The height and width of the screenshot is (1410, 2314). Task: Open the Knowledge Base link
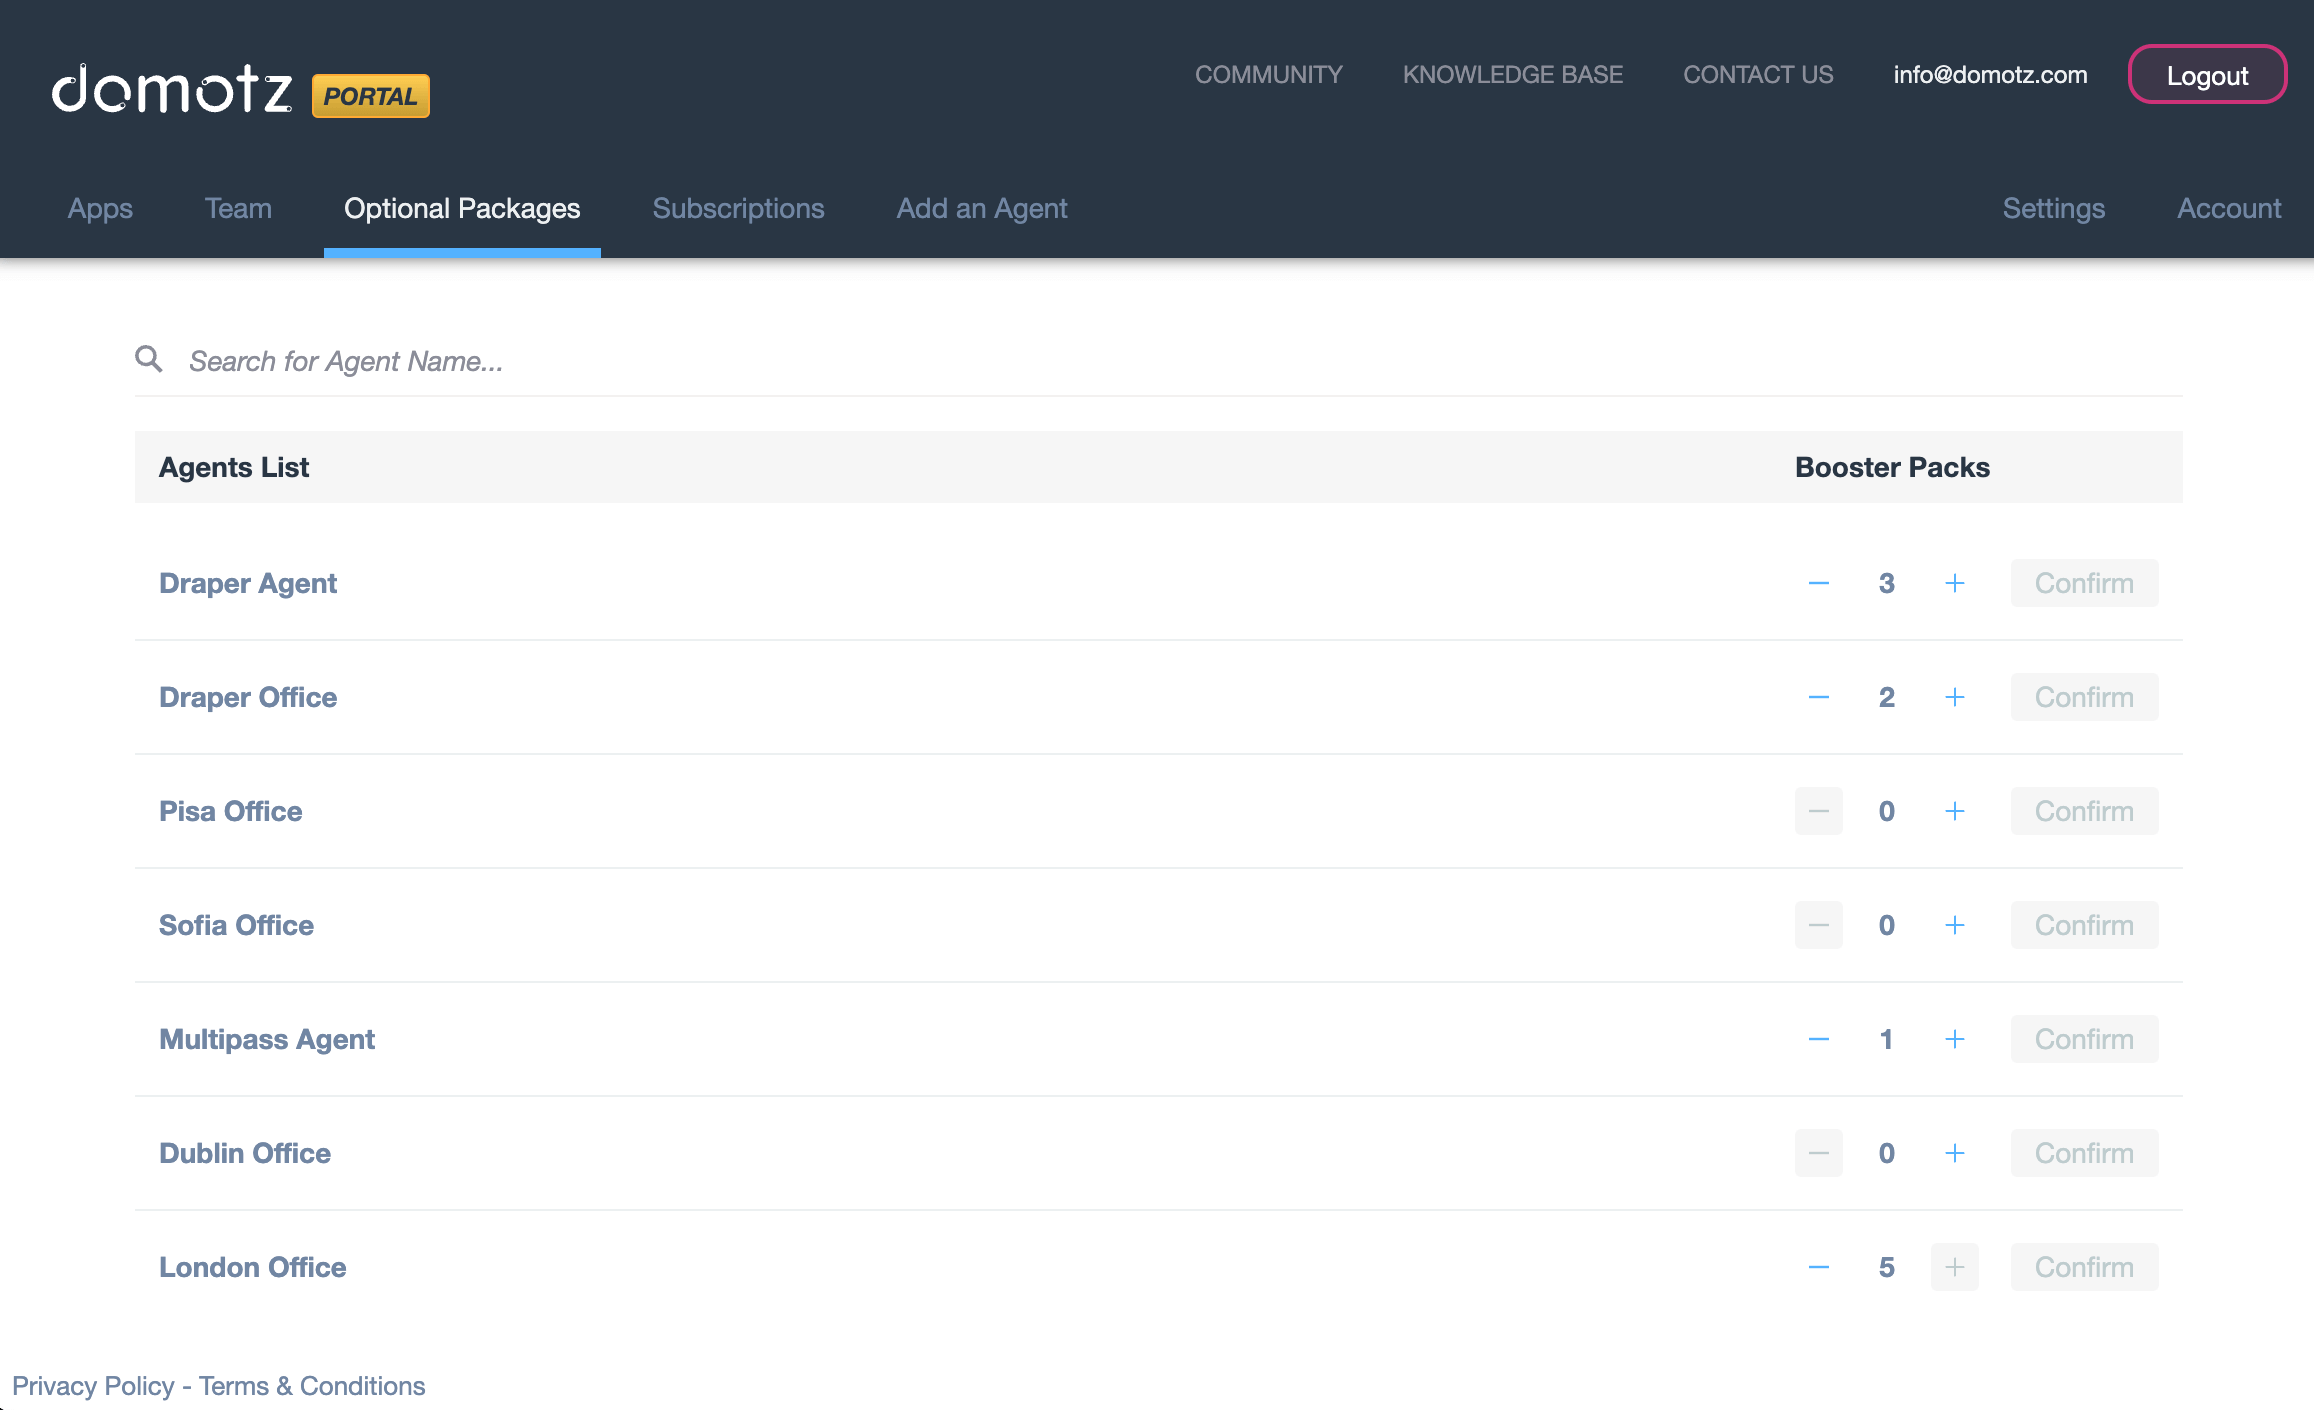click(1512, 75)
